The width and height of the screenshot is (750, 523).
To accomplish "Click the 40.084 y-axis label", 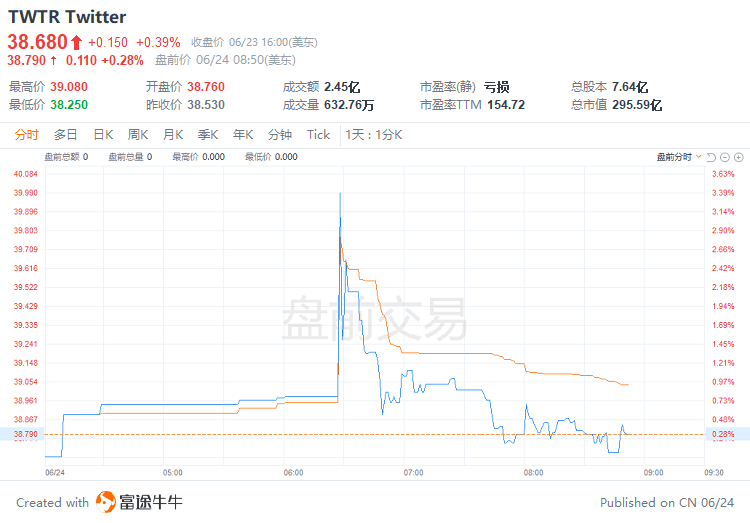I will (x=25, y=174).
